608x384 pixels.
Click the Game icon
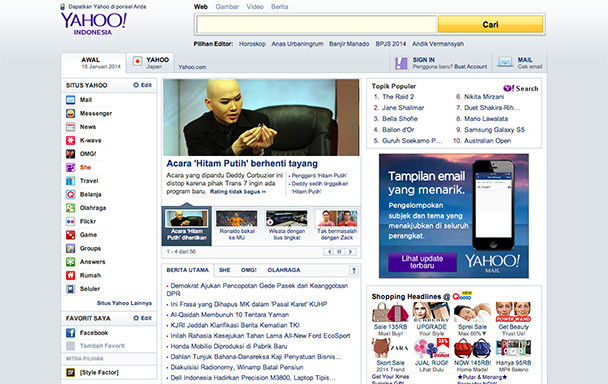pos(71,235)
